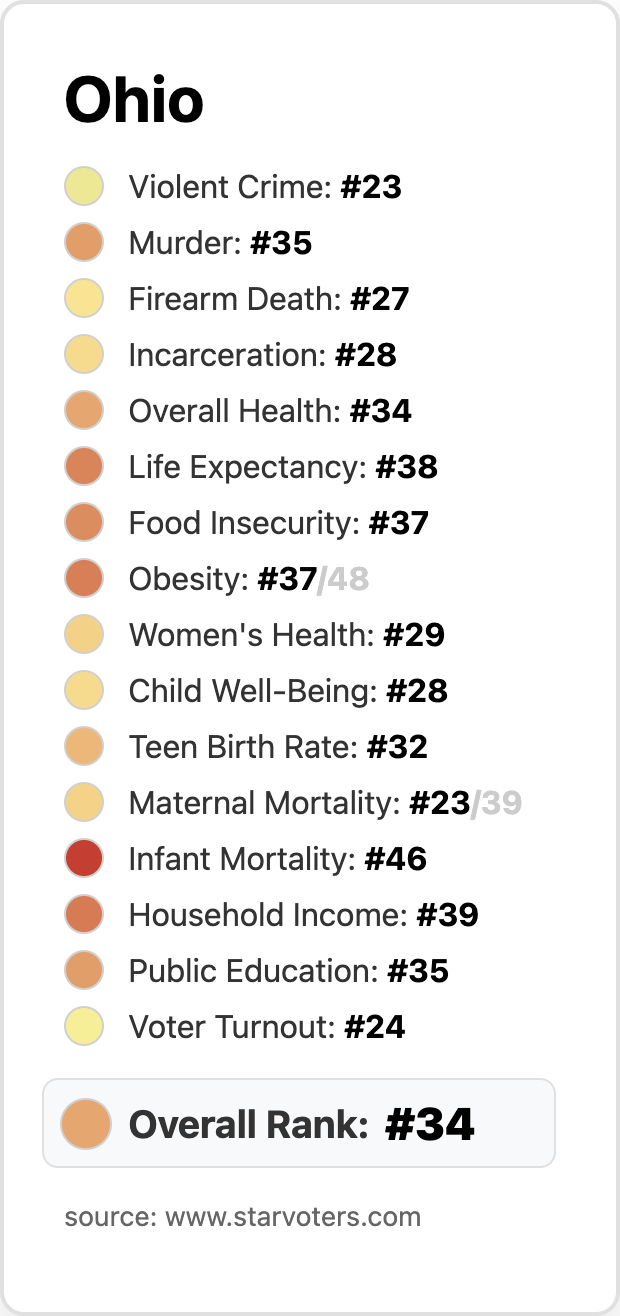Image resolution: width=620 pixels, height=1316 pixels.
Task: Click the Murder rank color dot
Action: point(84,243)
